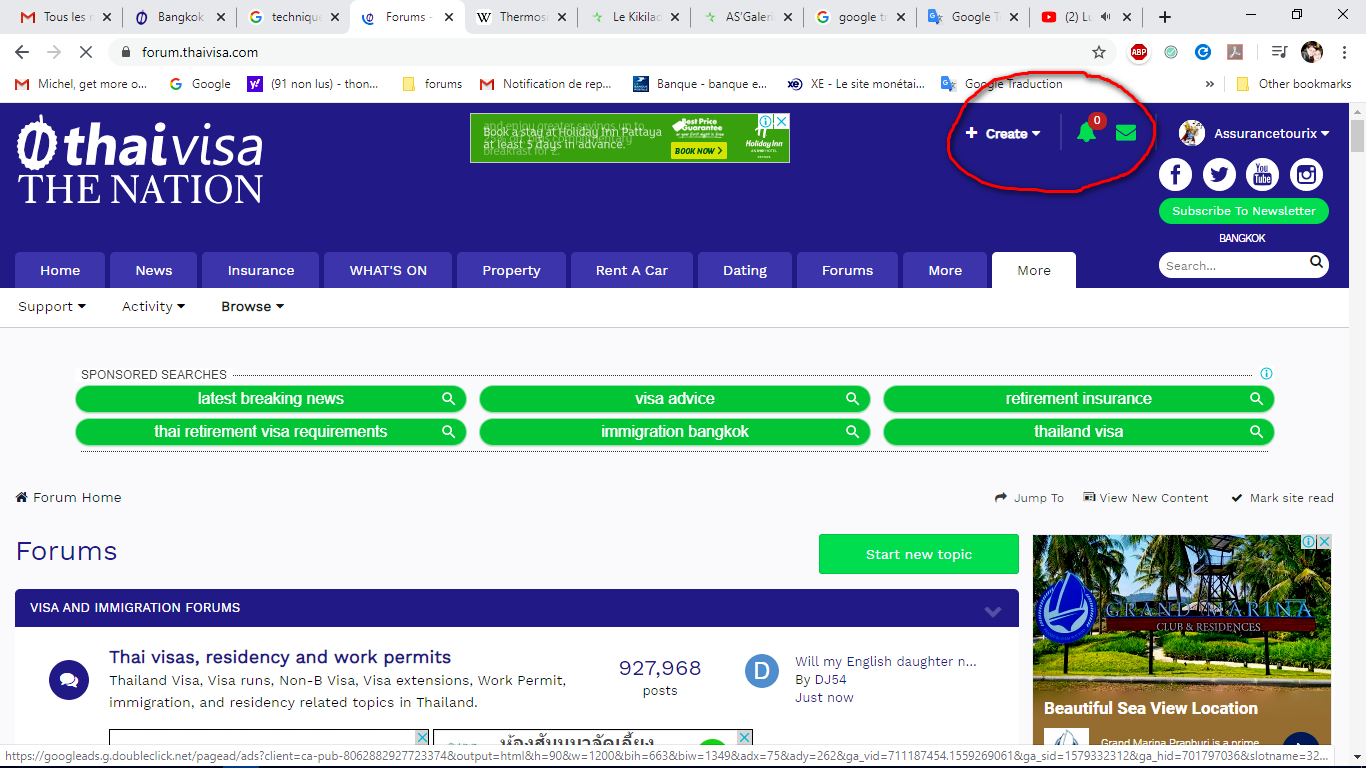Open the Dating navigation tab
This screenshot has height=768, width=1366.
point(745,270)
